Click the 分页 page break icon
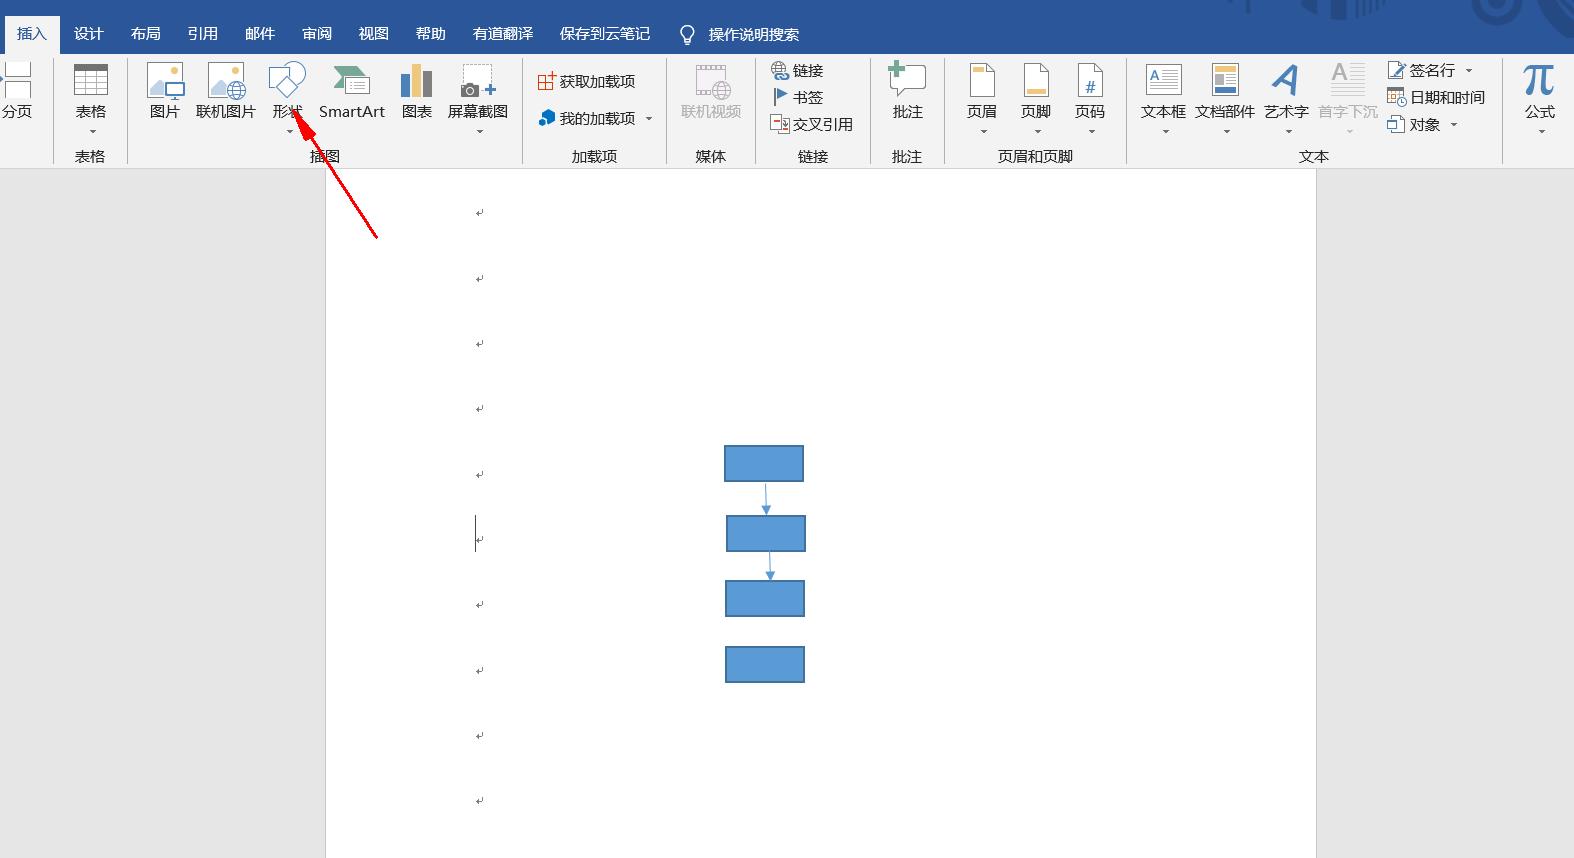1574x858 pixels. [17, 82]
